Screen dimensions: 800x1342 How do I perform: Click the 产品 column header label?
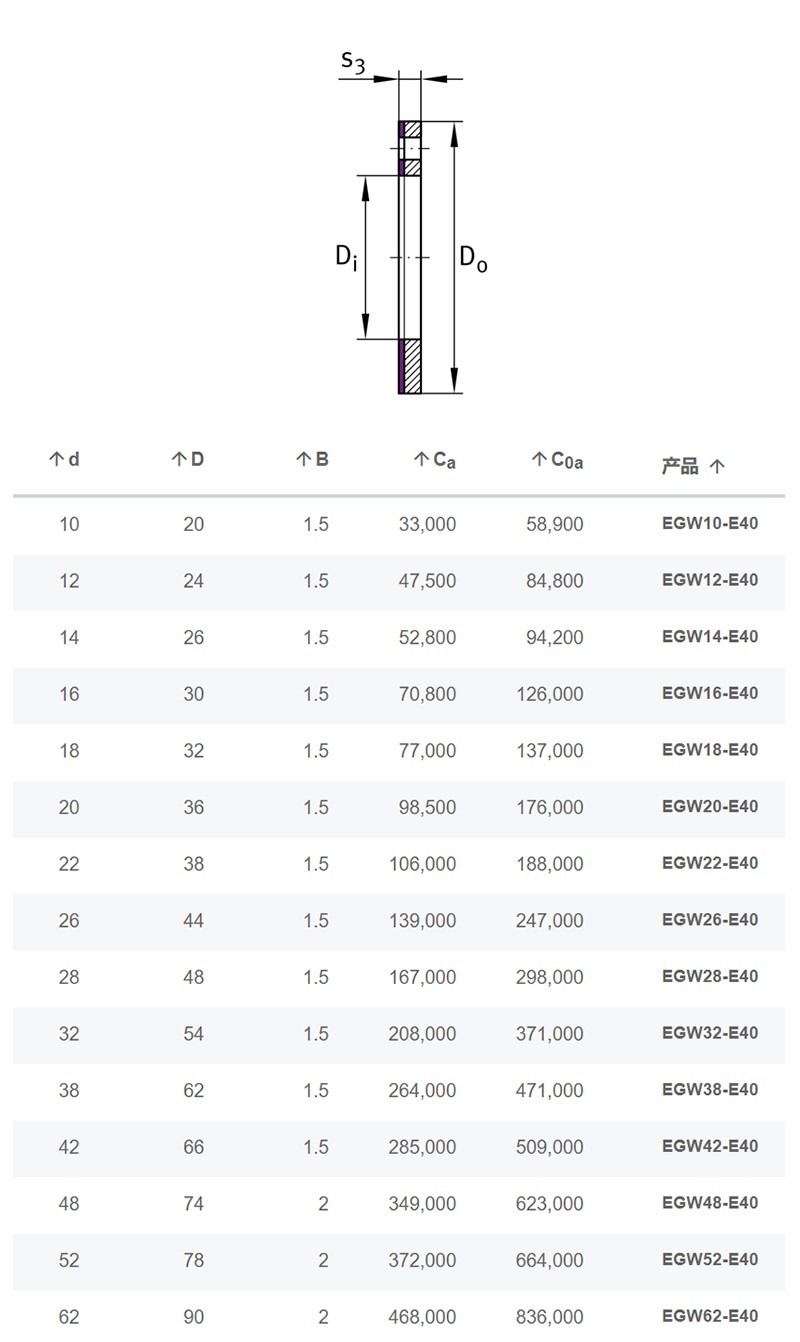680,466
